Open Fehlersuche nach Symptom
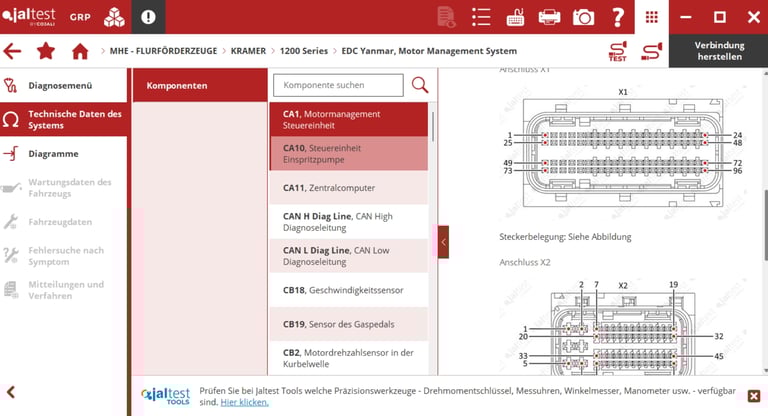 click(x=64, y=256)
